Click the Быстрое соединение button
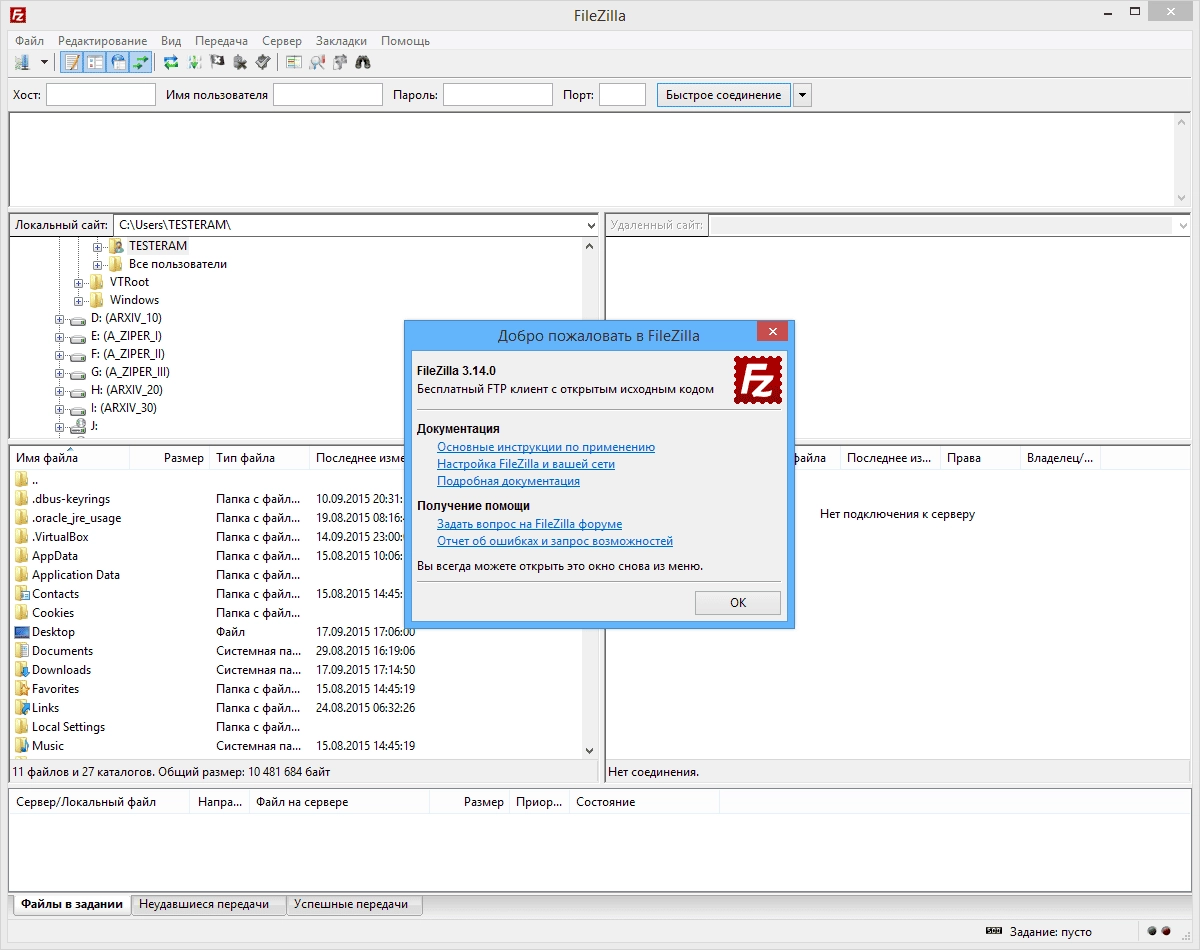Image resolution: width=1200 pixels, height=950 pixels. pos(723,95)
